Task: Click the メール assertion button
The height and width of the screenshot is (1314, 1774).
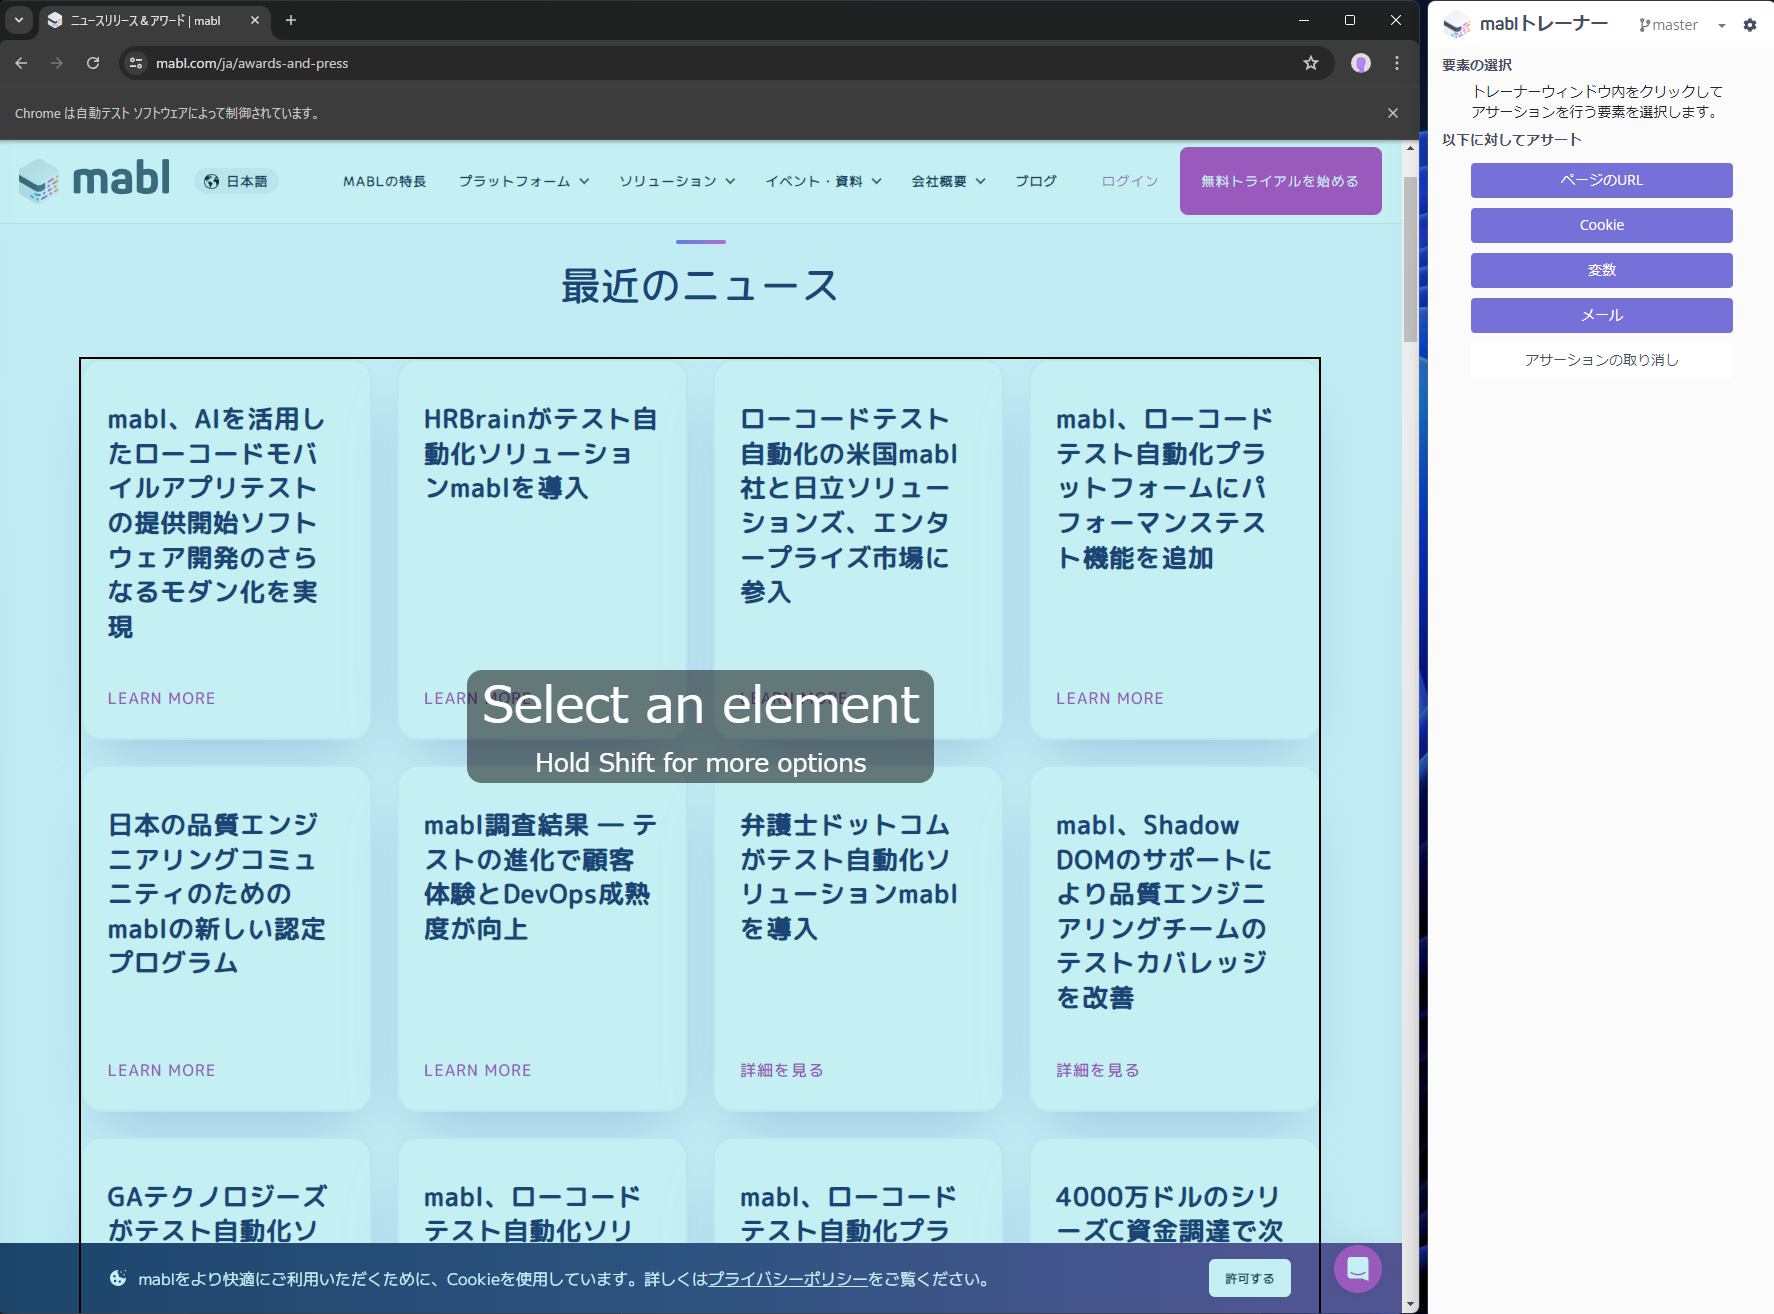Action: click(x=1601, y=315)
